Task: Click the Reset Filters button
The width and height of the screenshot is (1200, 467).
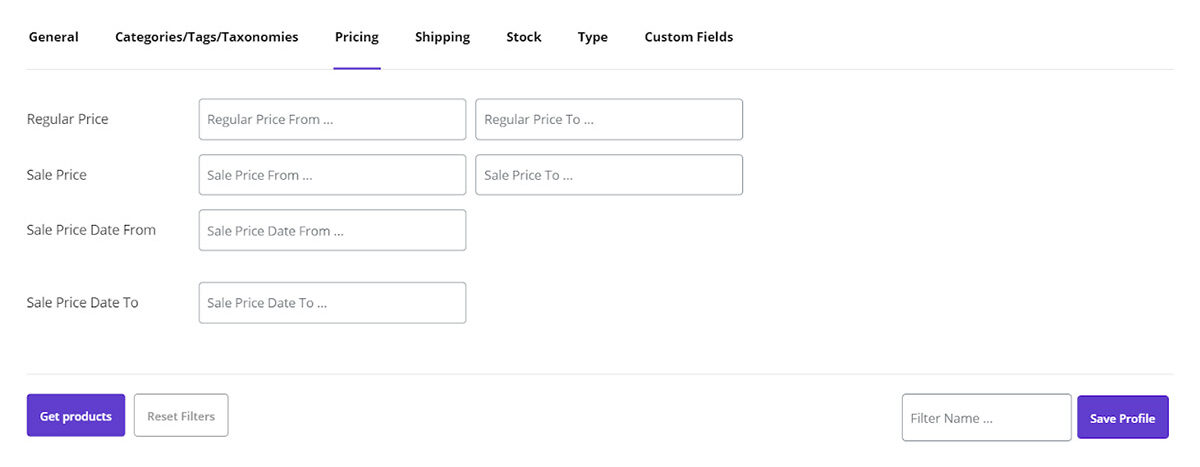Action: (x=181, y=416)
